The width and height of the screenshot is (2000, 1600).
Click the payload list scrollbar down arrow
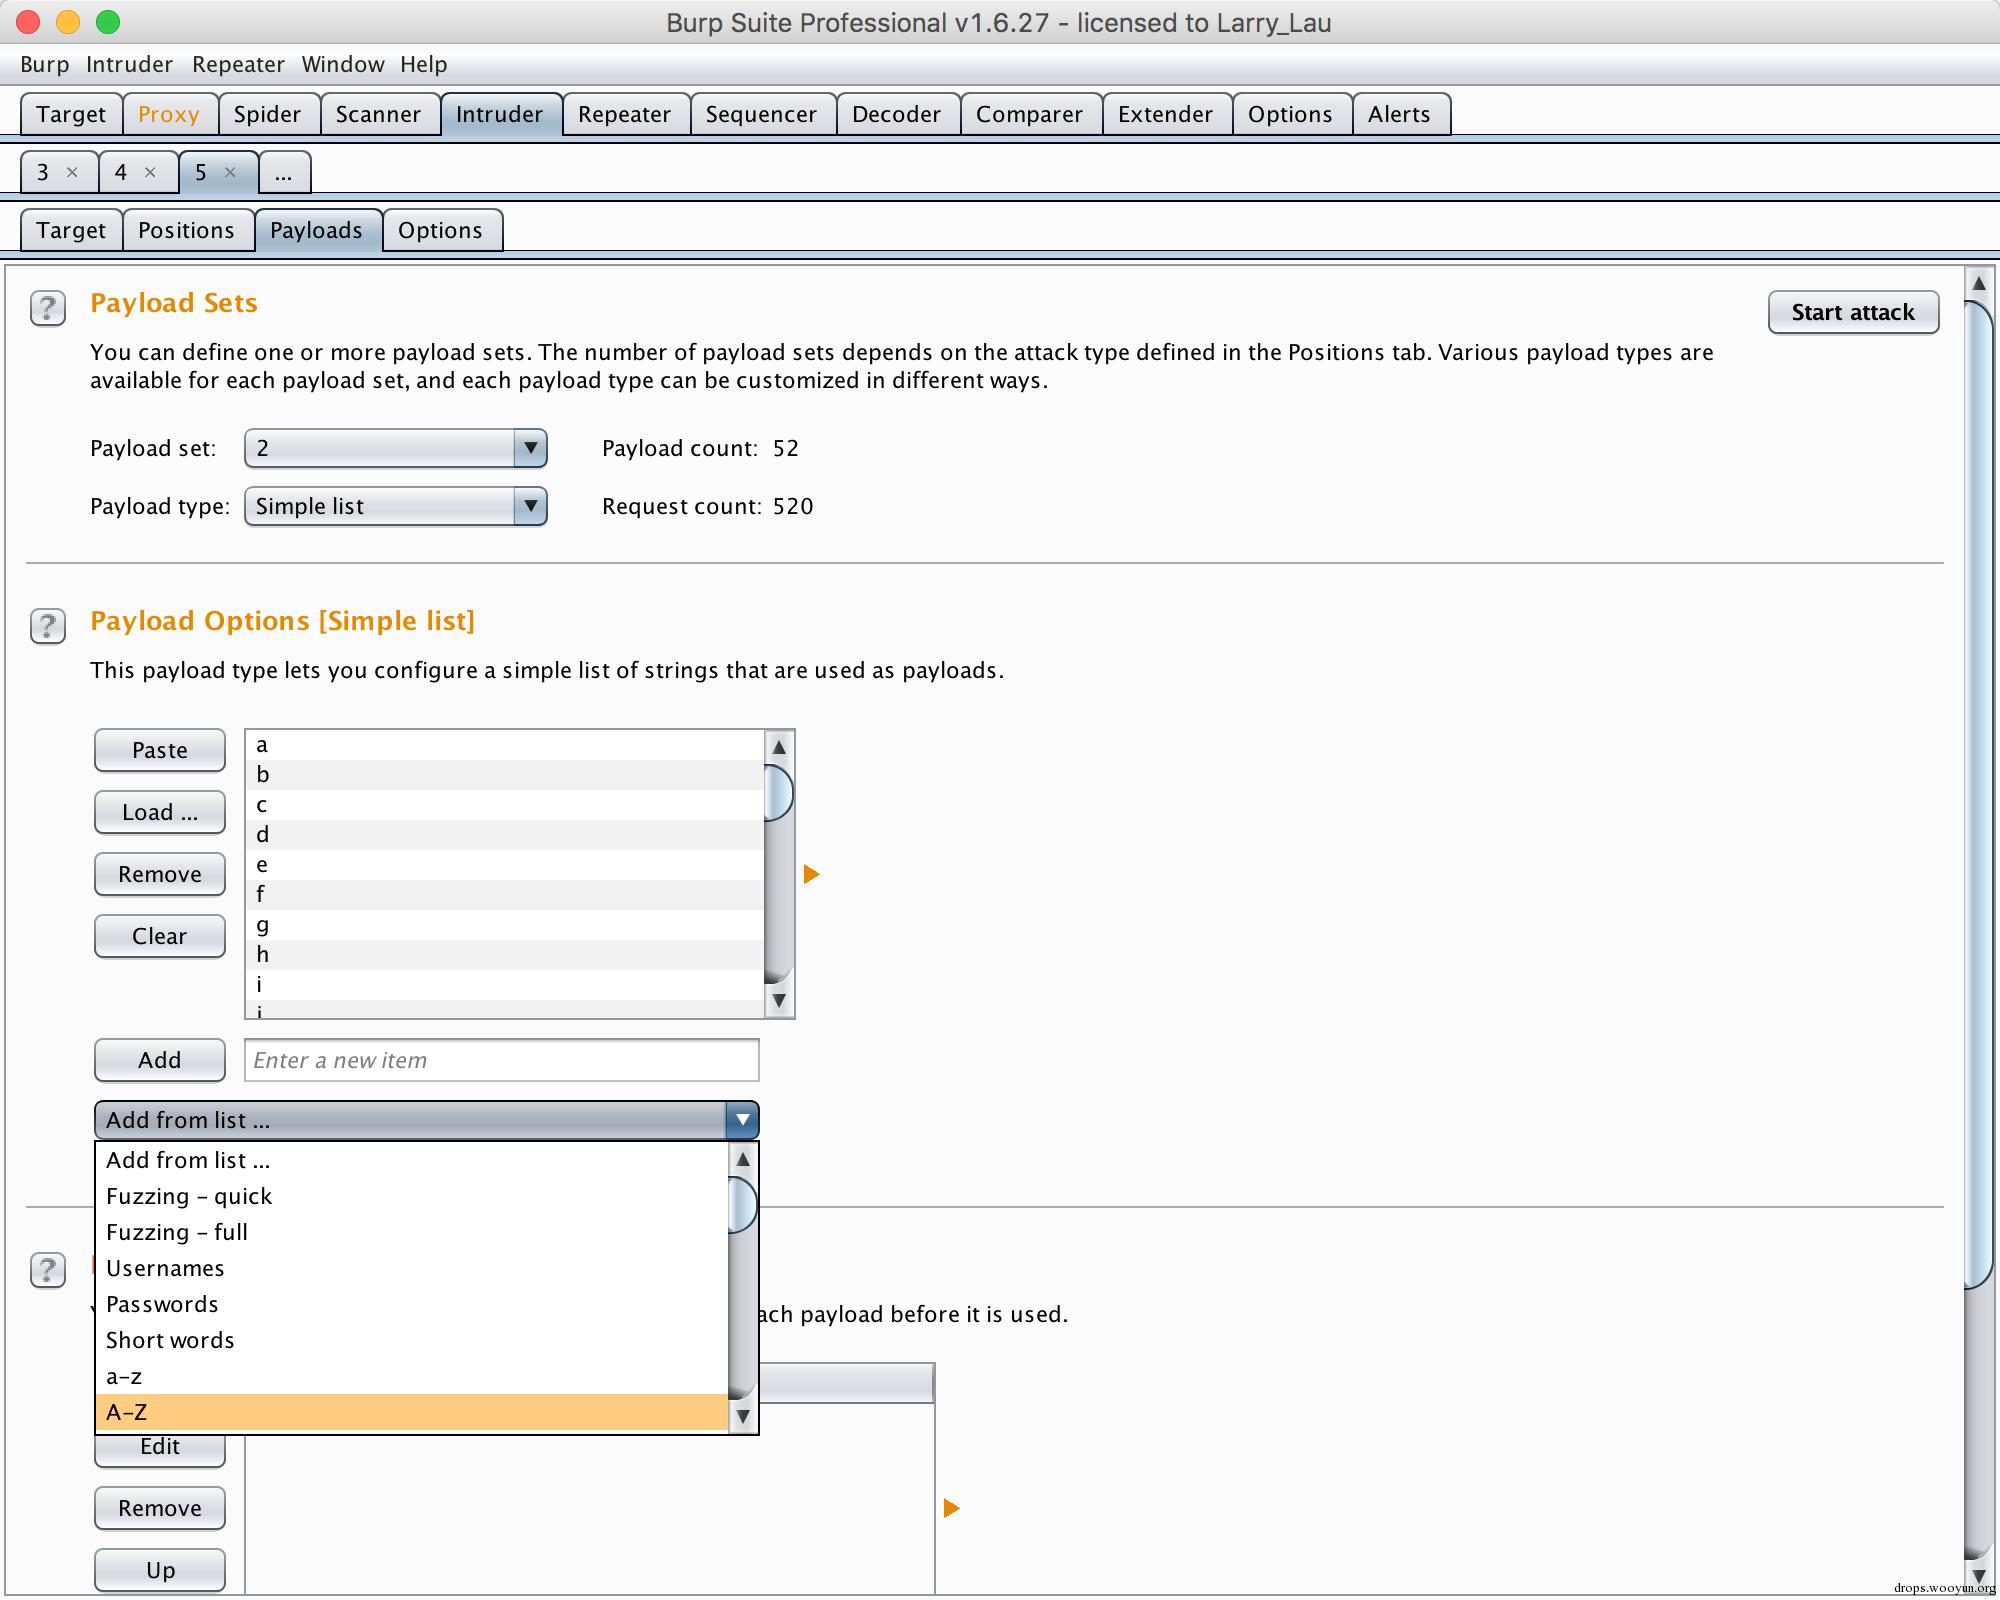point(779,1000)
